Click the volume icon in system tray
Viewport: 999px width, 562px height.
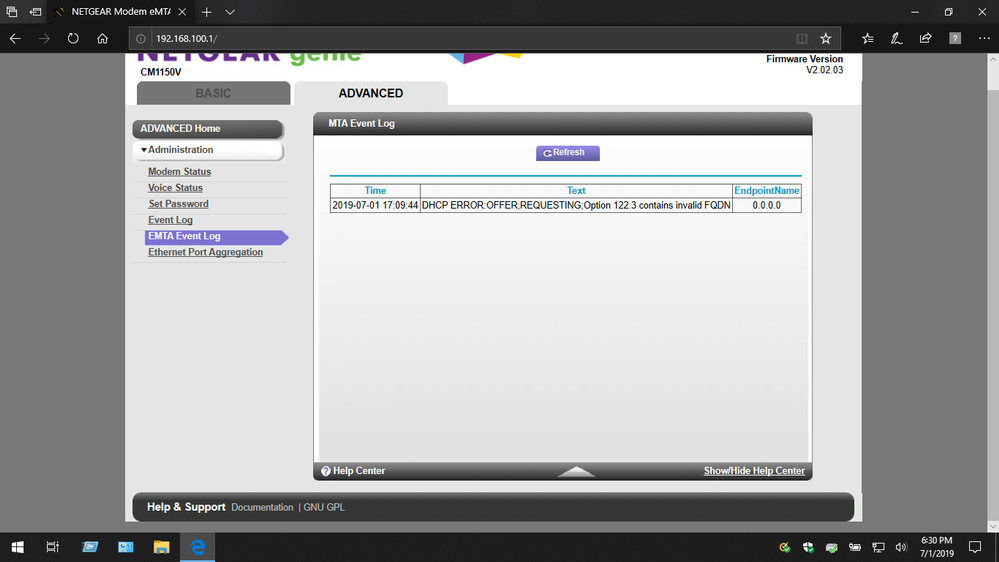901,547
